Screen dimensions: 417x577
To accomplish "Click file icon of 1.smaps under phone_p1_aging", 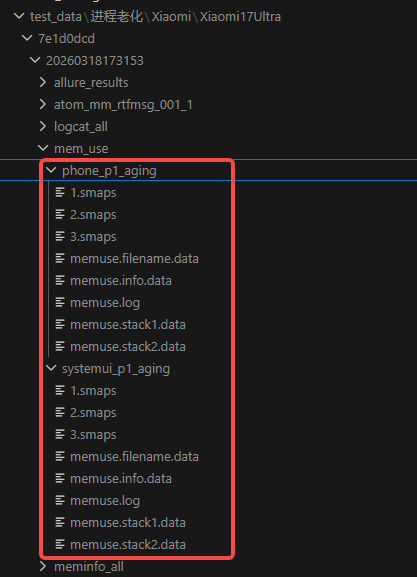I will [x=60, y=192].
